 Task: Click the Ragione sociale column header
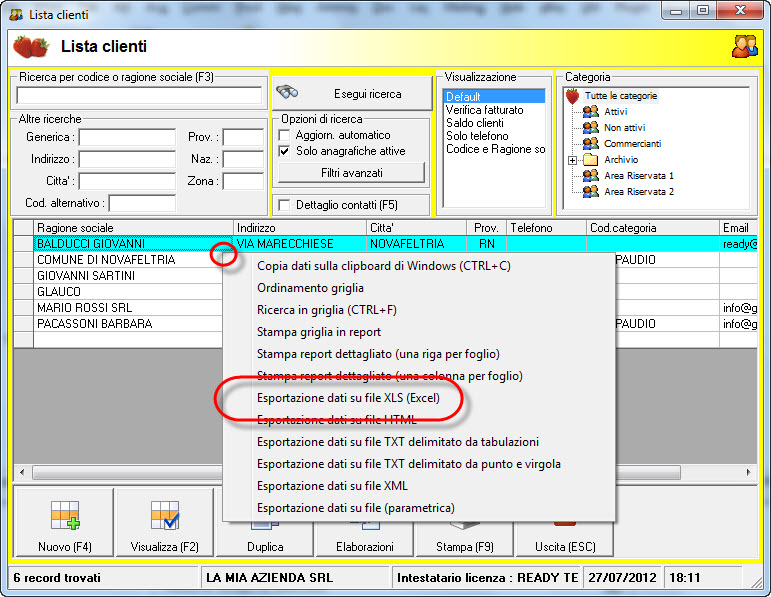click(133, 228)
